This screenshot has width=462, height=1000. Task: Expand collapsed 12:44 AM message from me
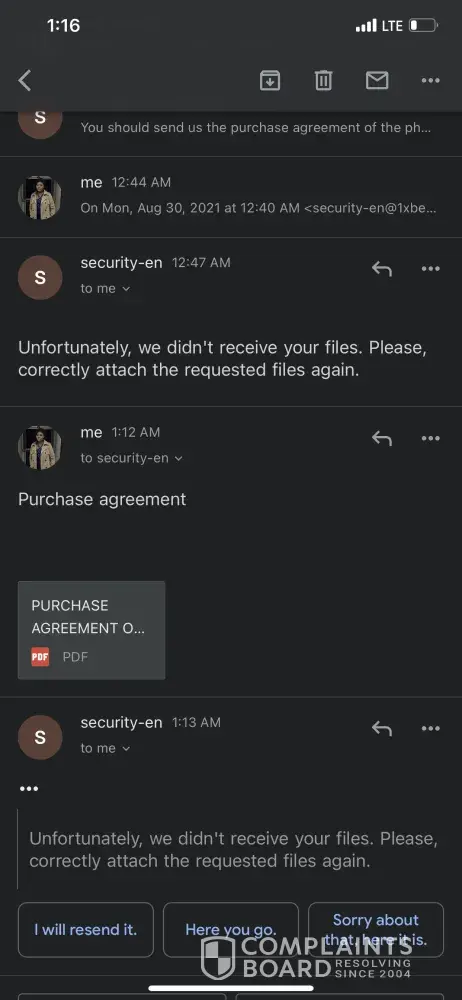[x=231, y=197]
